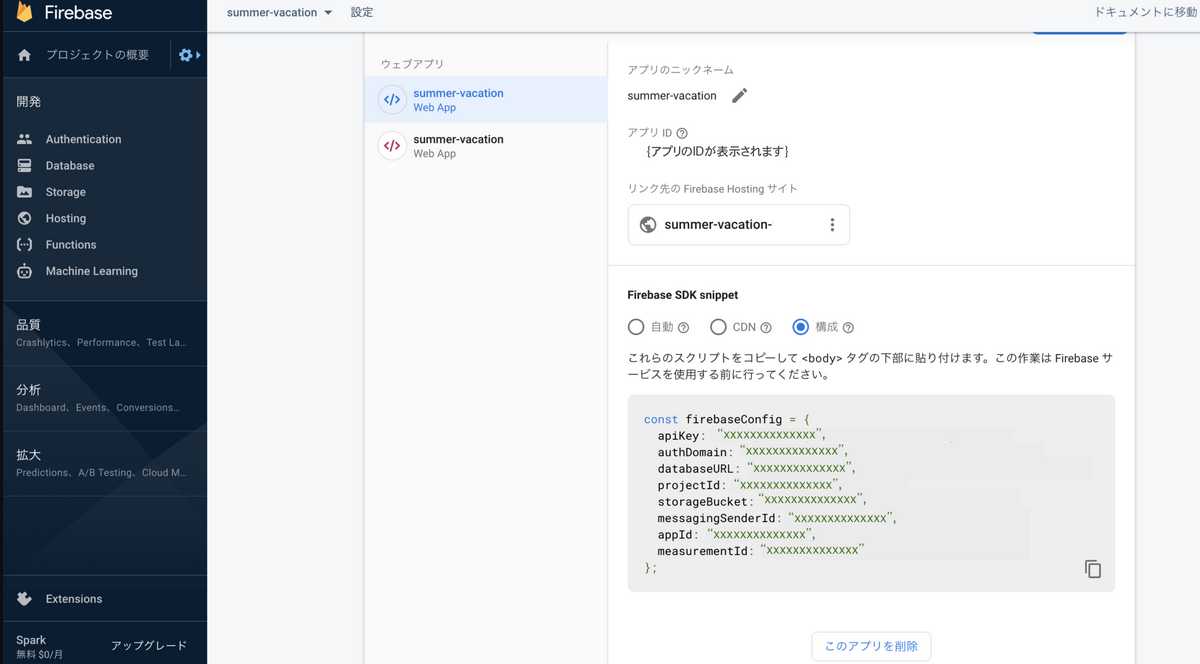Click help icon next to 構成 option
The image size is (1200, 664).
coord(848,327)
